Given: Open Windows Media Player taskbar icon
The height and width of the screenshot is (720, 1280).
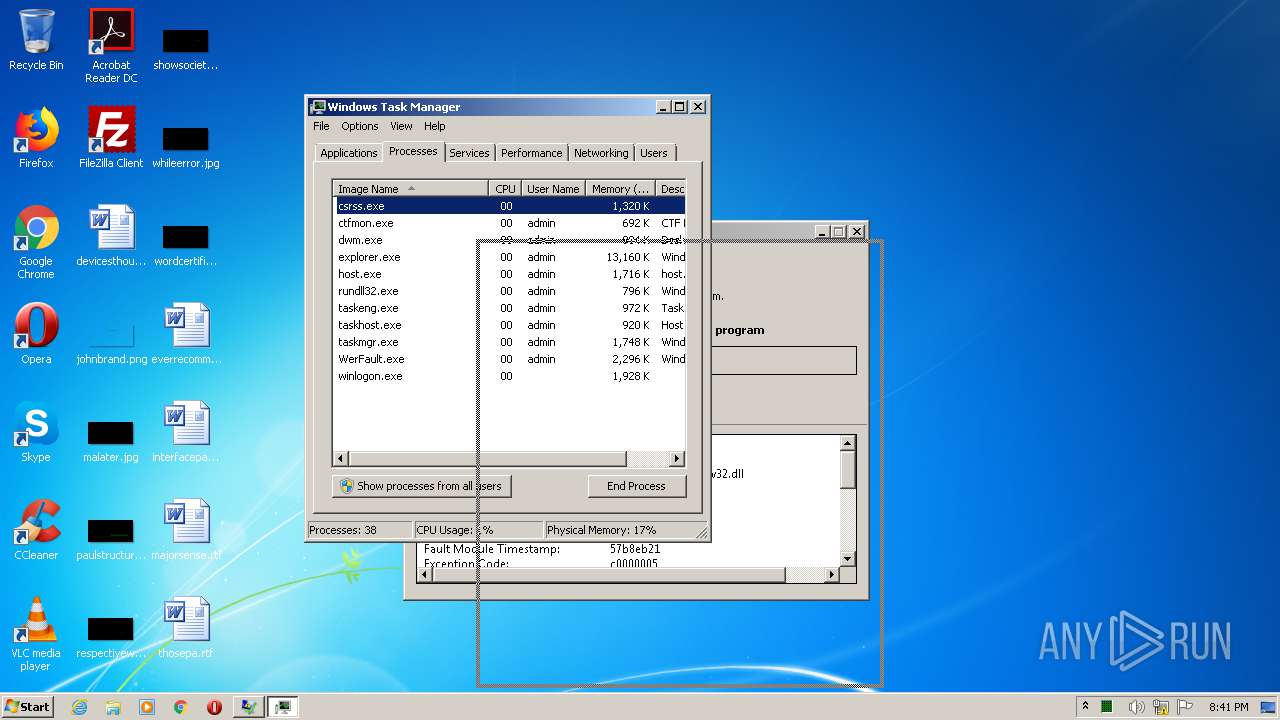Looking at the screenshot, I should coord(147,707).
